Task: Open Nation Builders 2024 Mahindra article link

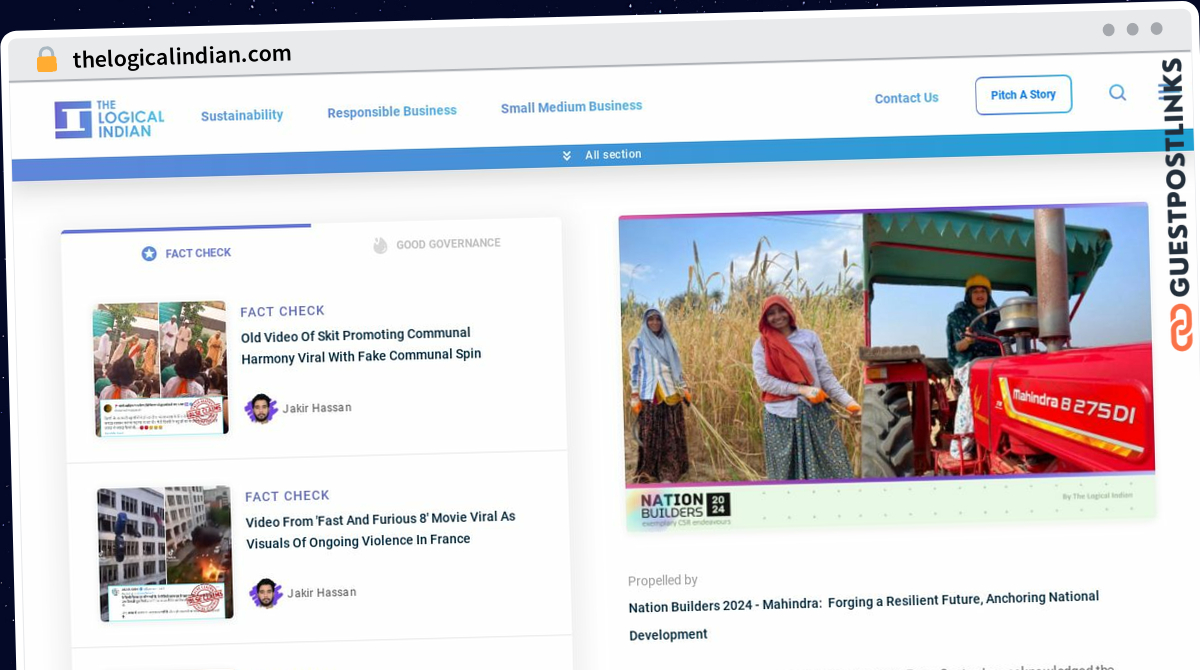Action: pos(864,615)
